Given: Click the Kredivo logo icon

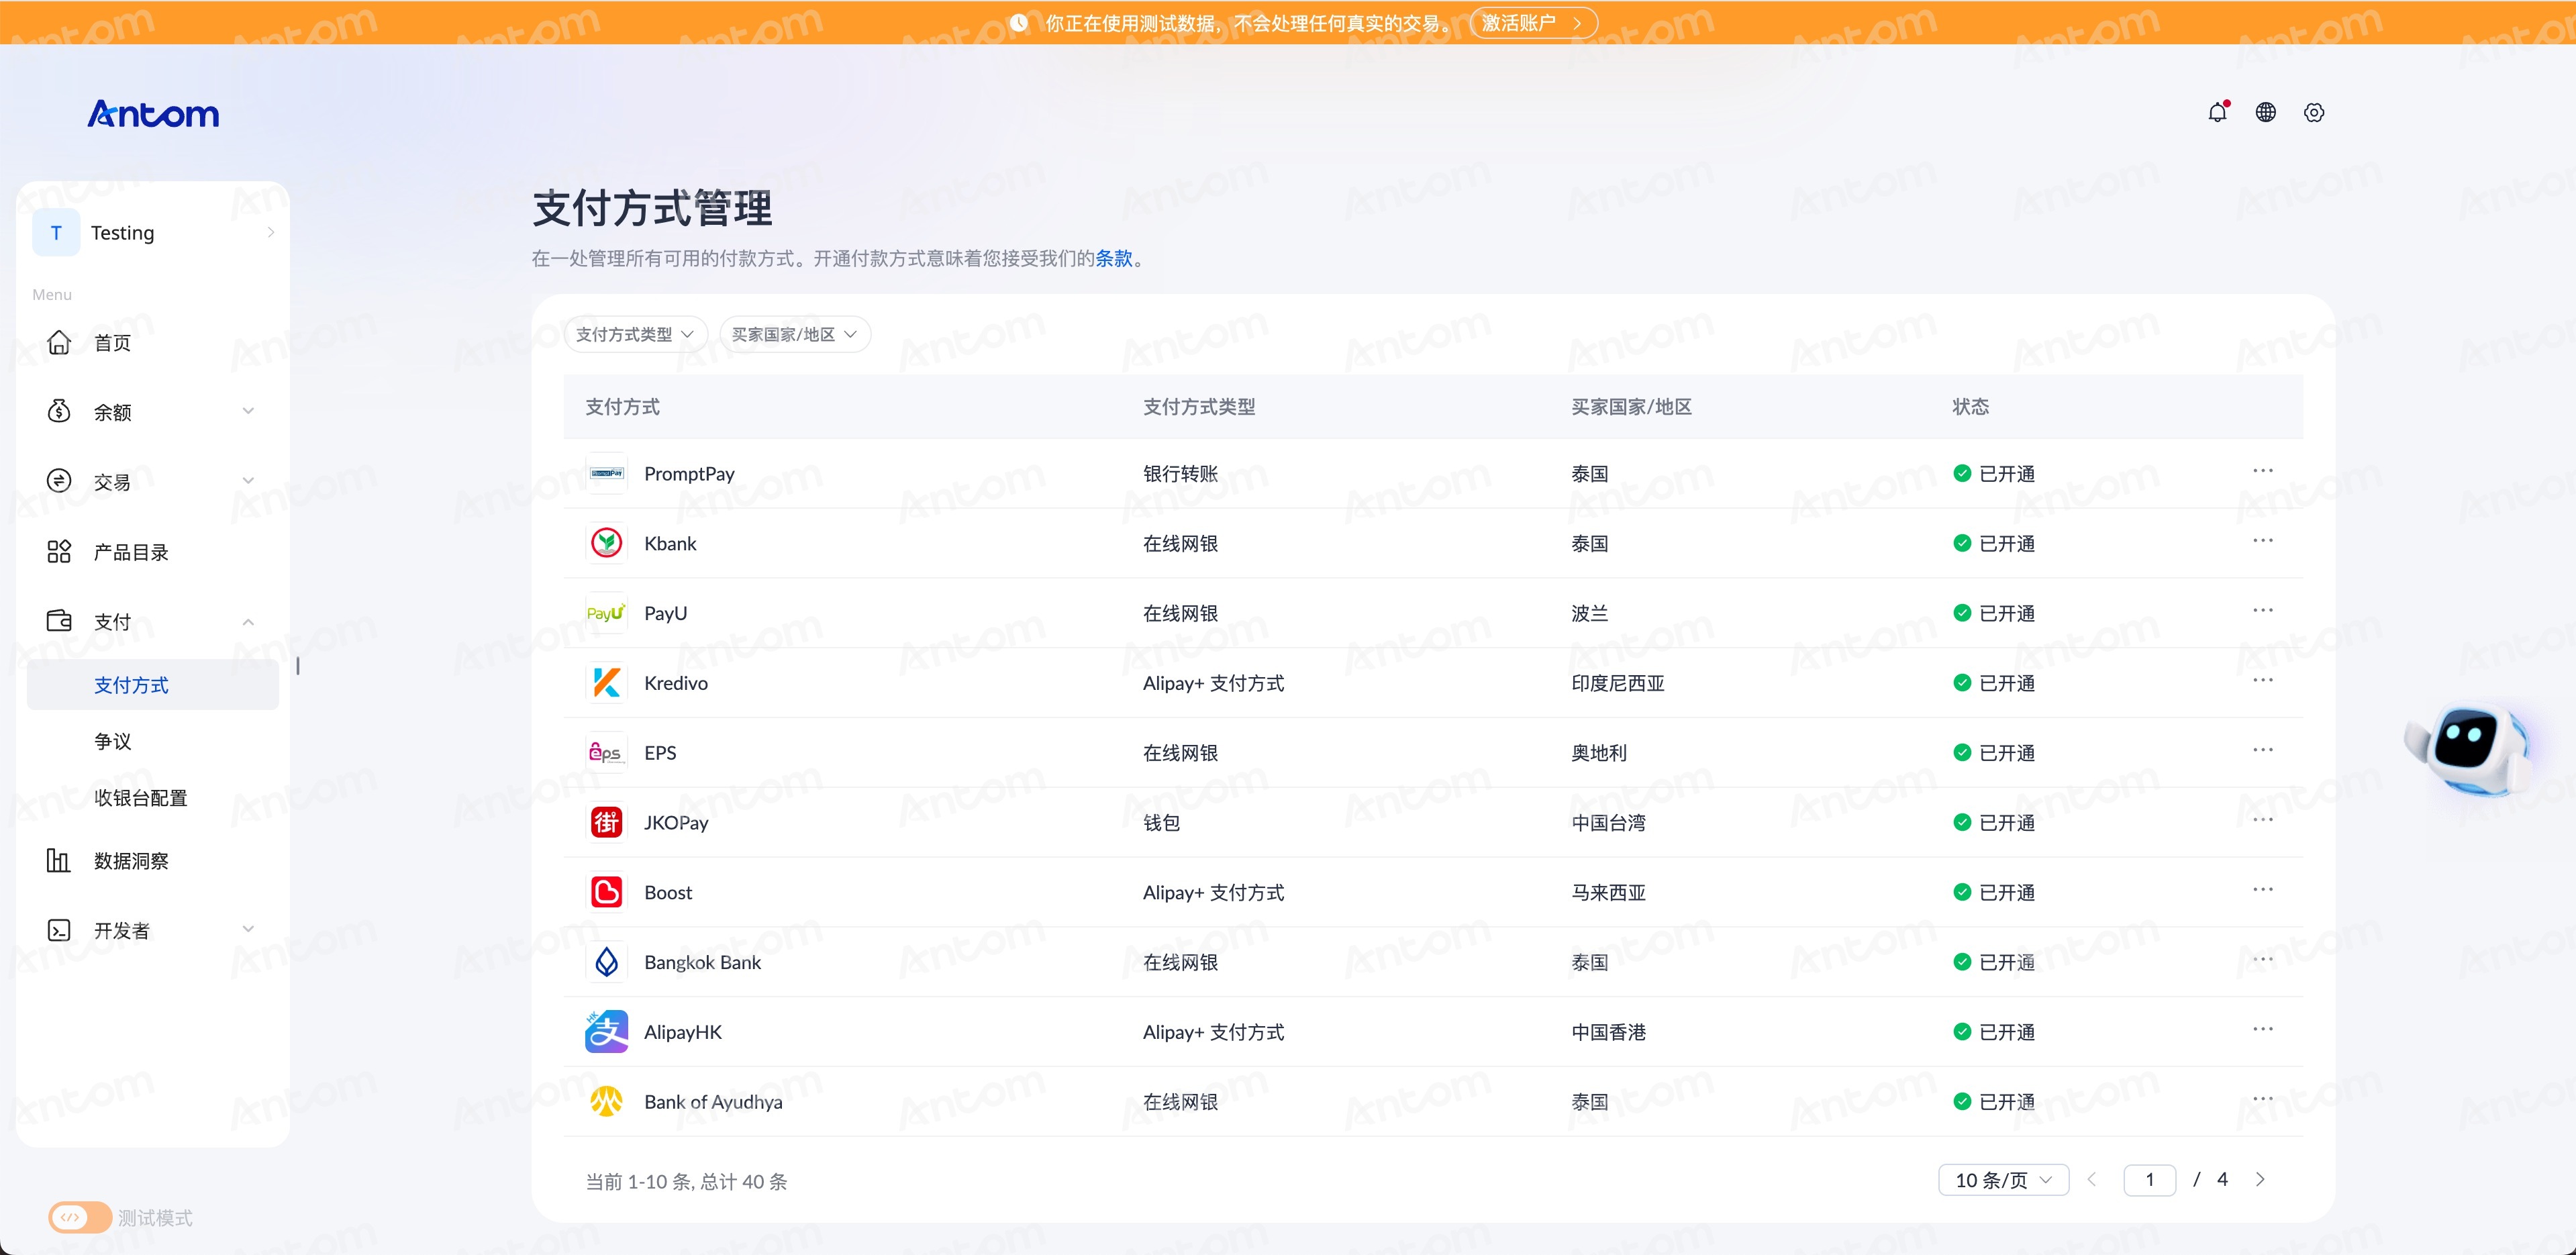Looking at the screenshot, I should (606, 683).
